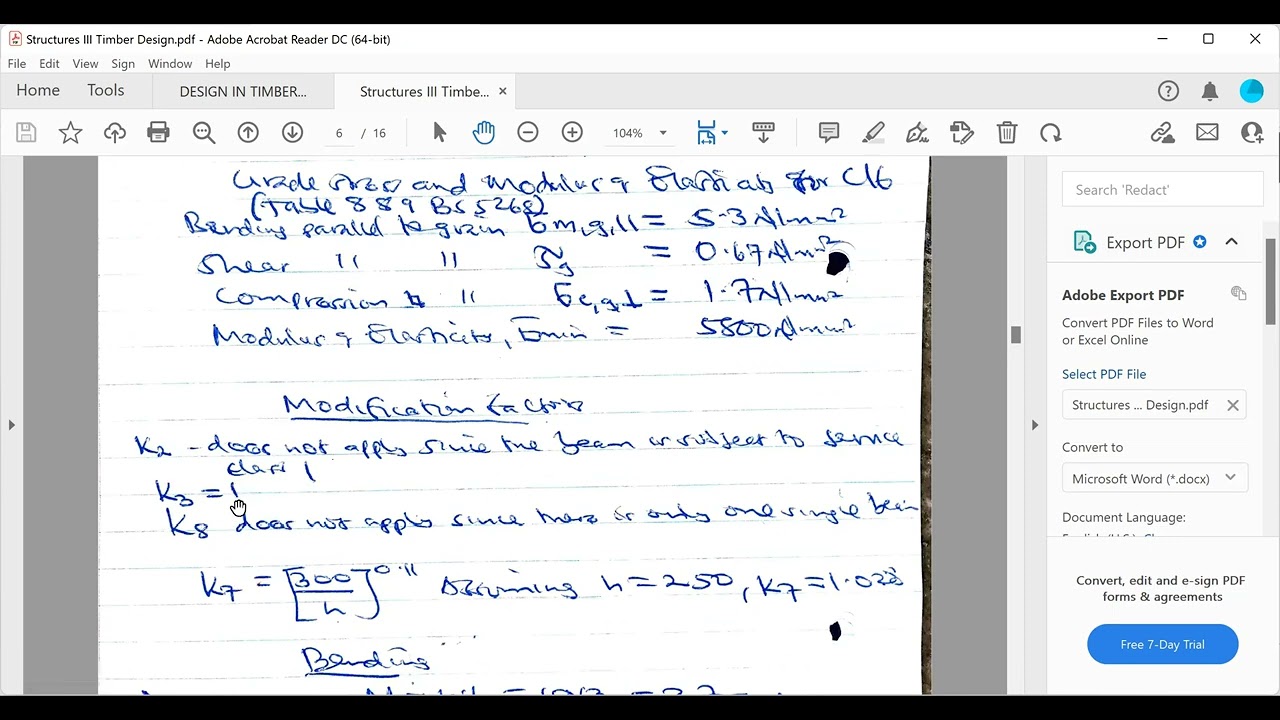
Task: Open the View menu
Action: pyautogui.click(x=85, y=63)
